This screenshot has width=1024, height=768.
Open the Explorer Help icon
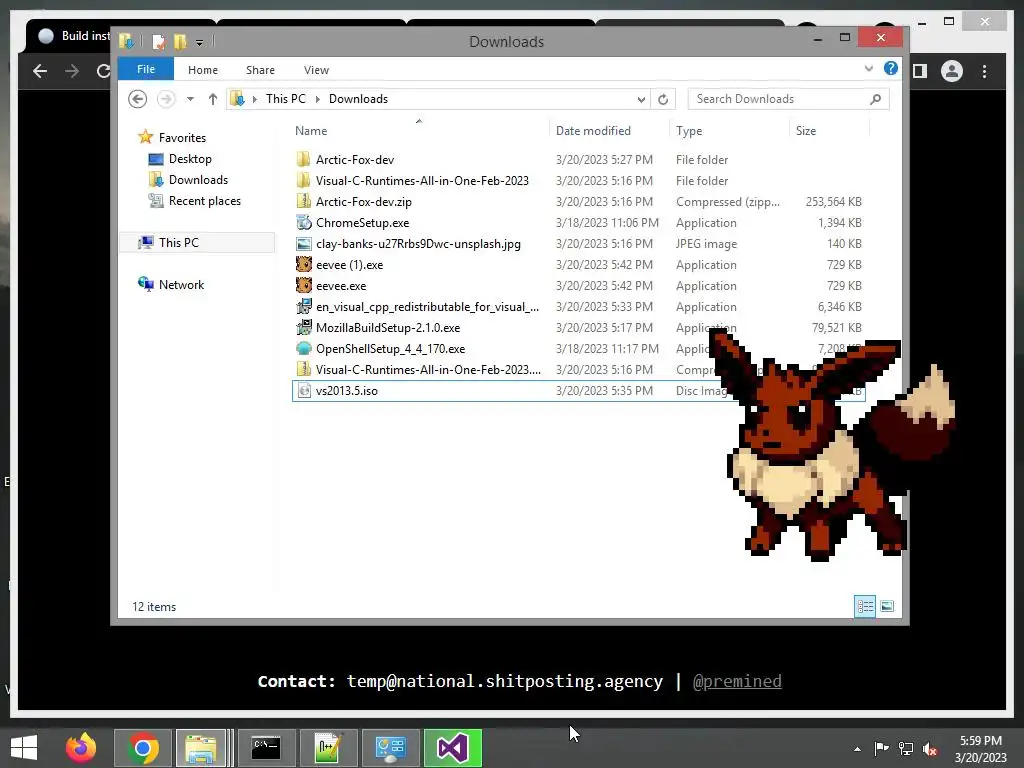[x=891, y=69]
